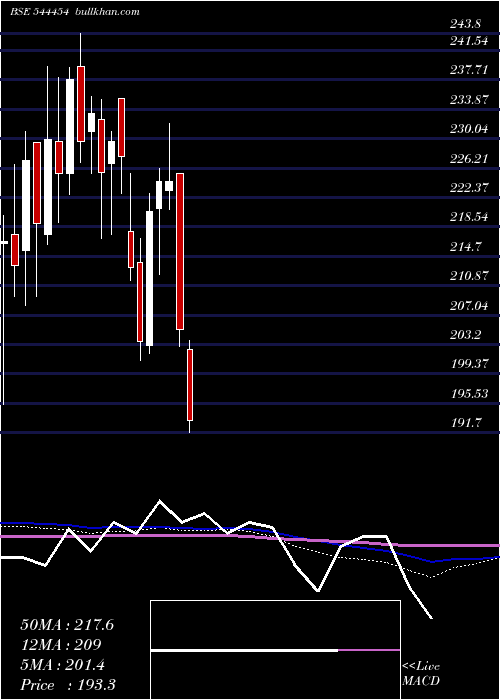Click the 199.37 price level label
Image resolution: width=500 pixels, height=700 pixels.
469,364
